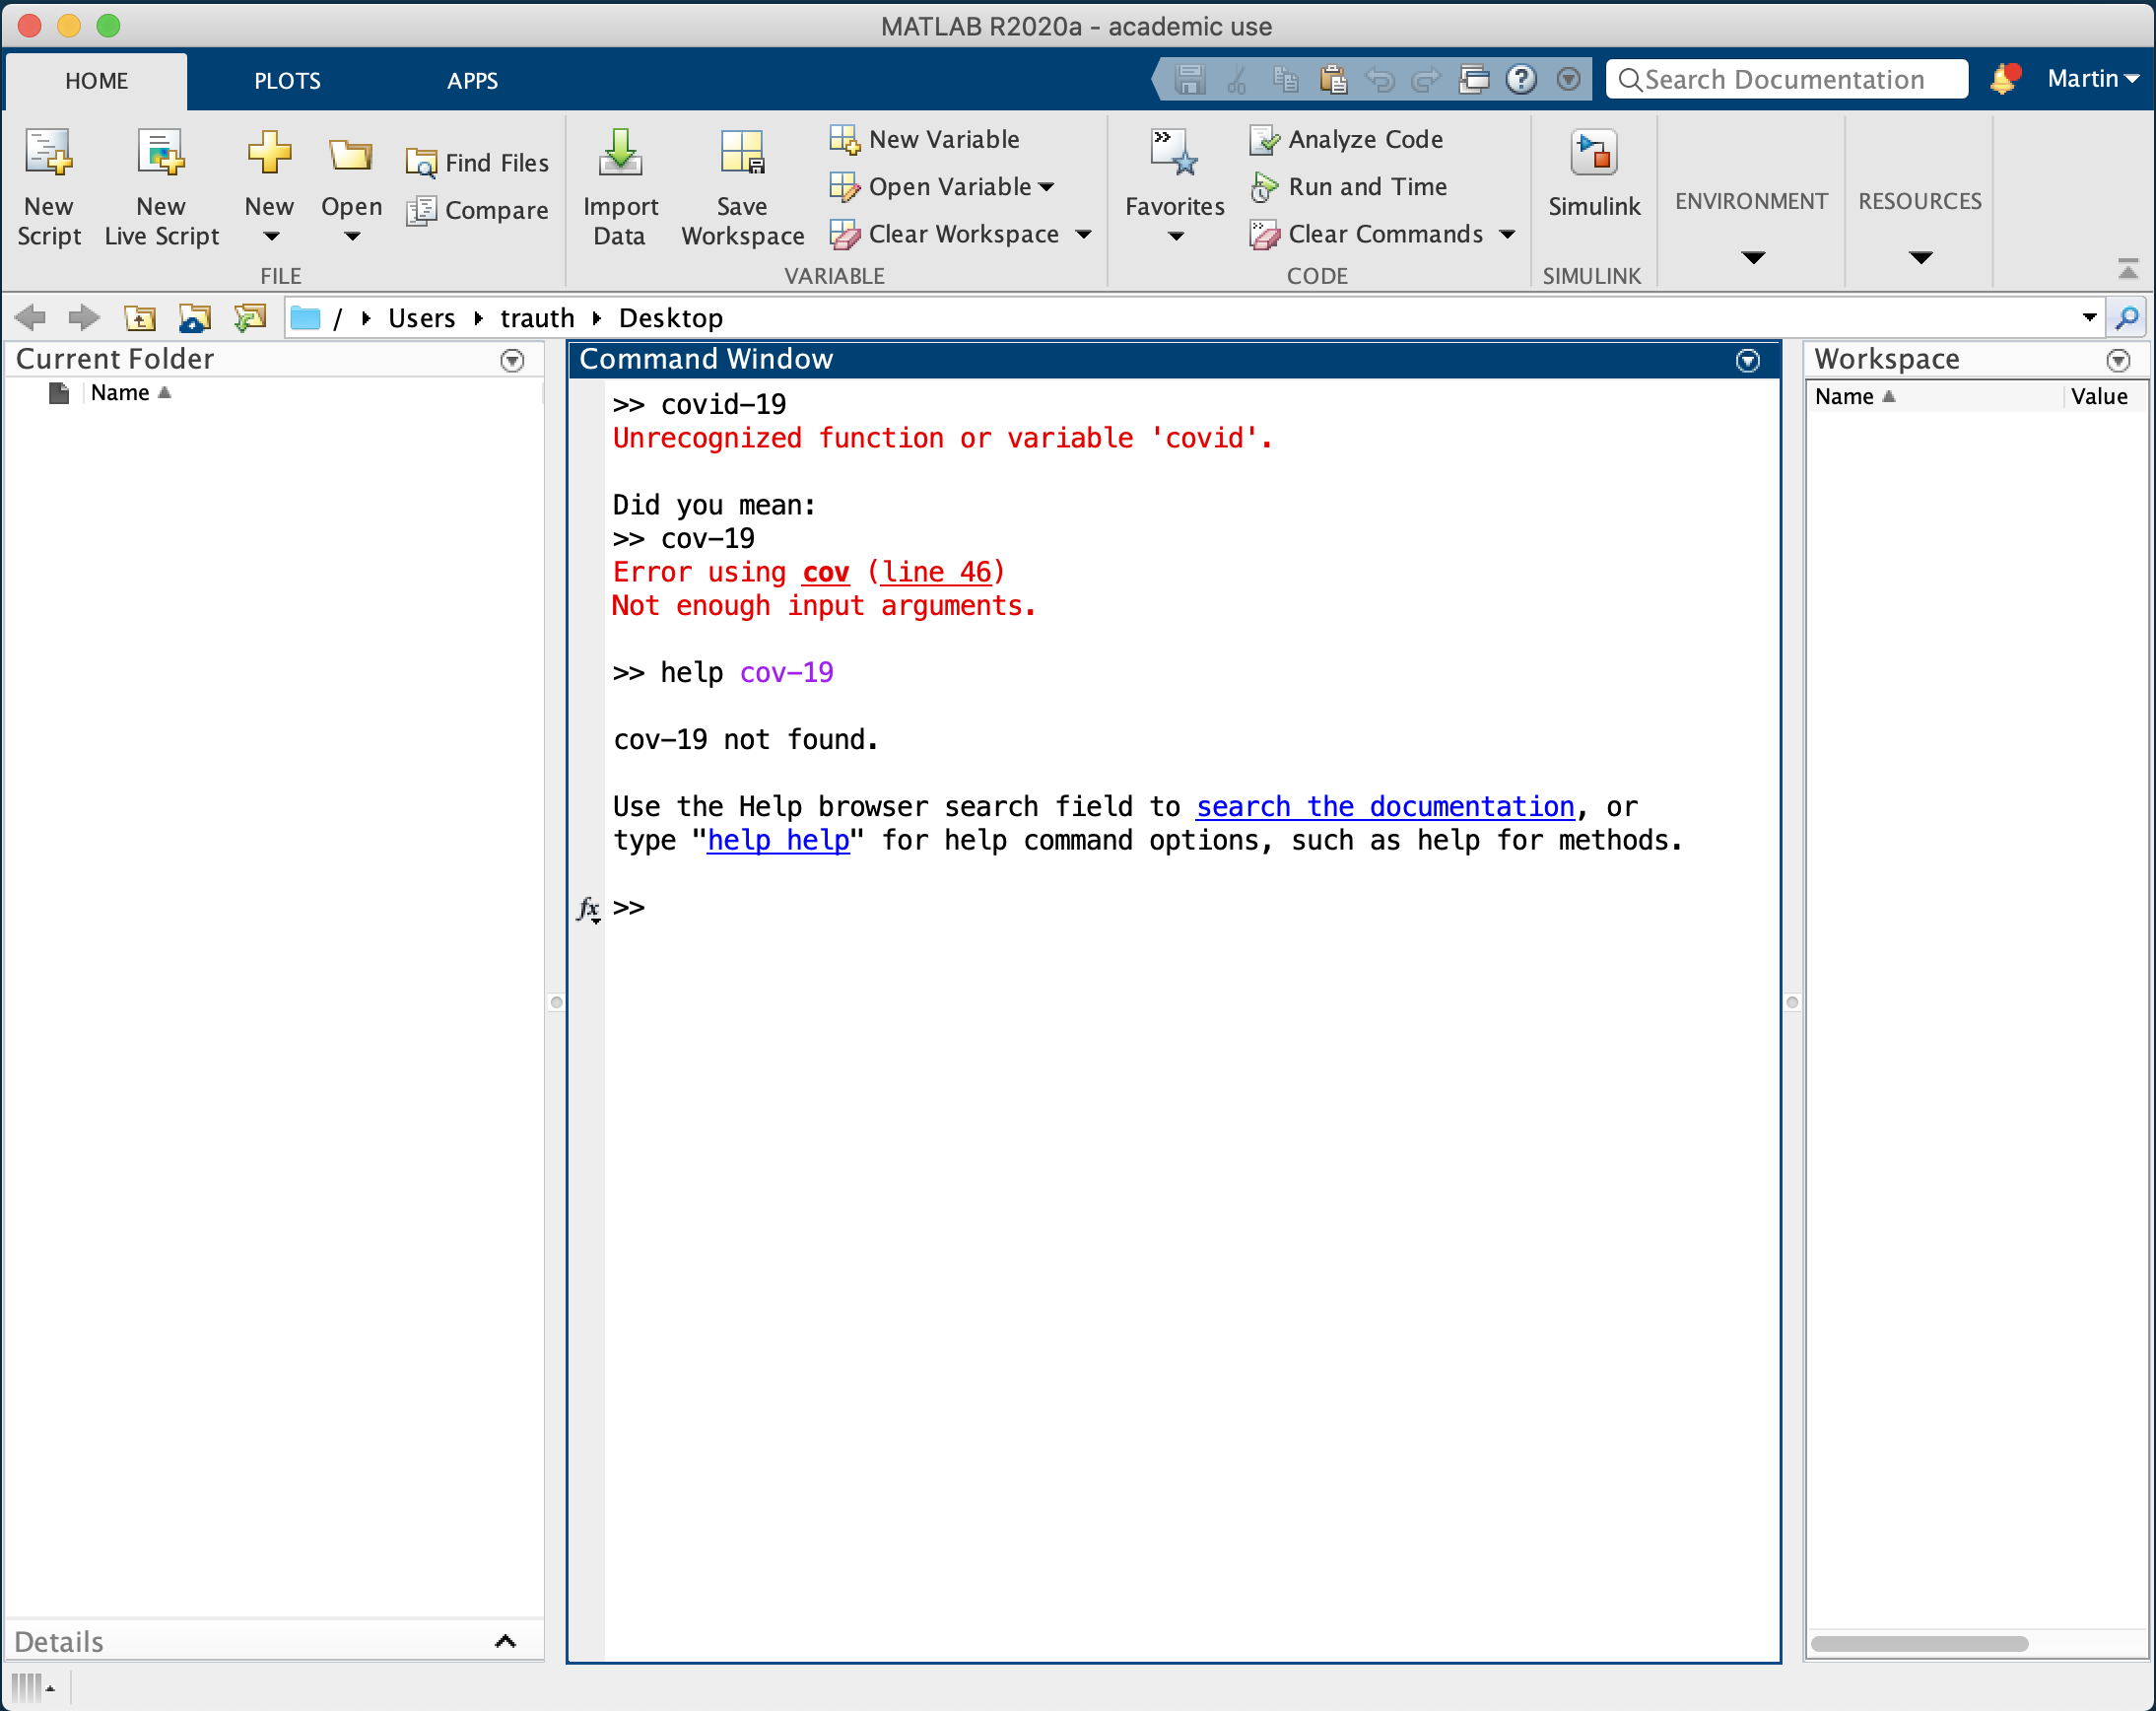Switch to the PLOTS tab

pyautogui.click(x=287, y=81)
